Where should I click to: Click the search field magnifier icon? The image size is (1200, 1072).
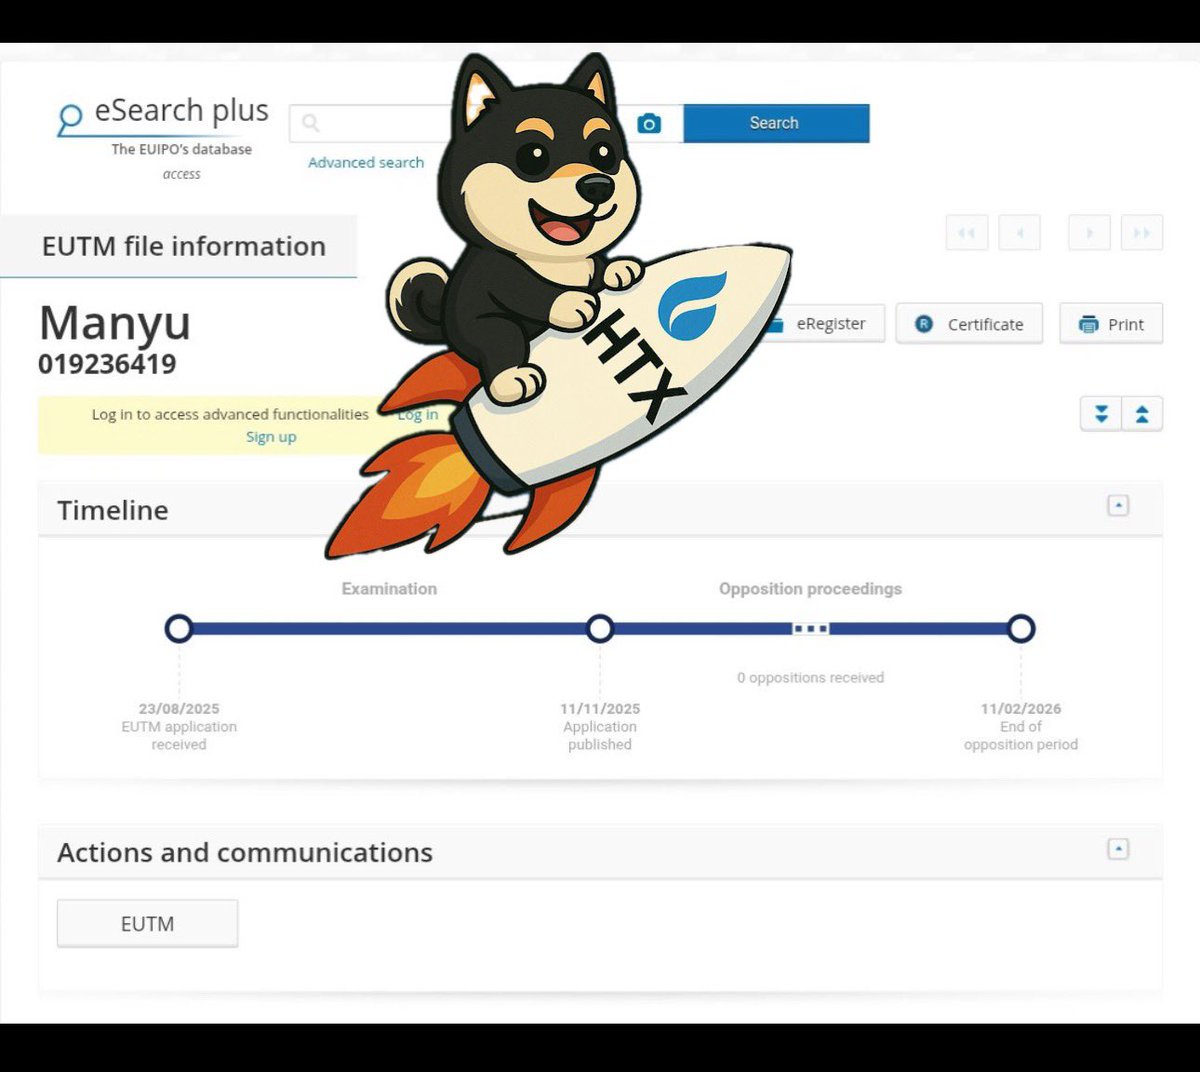(x=311, y=123)
